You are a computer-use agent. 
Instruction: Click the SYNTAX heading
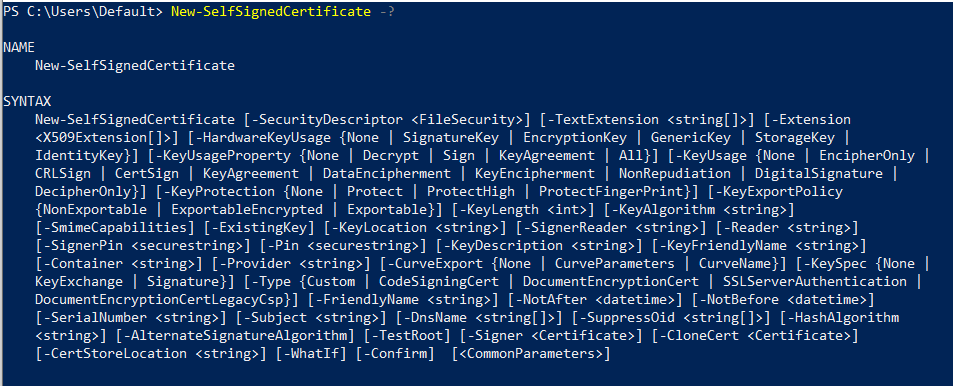point(27,101)
